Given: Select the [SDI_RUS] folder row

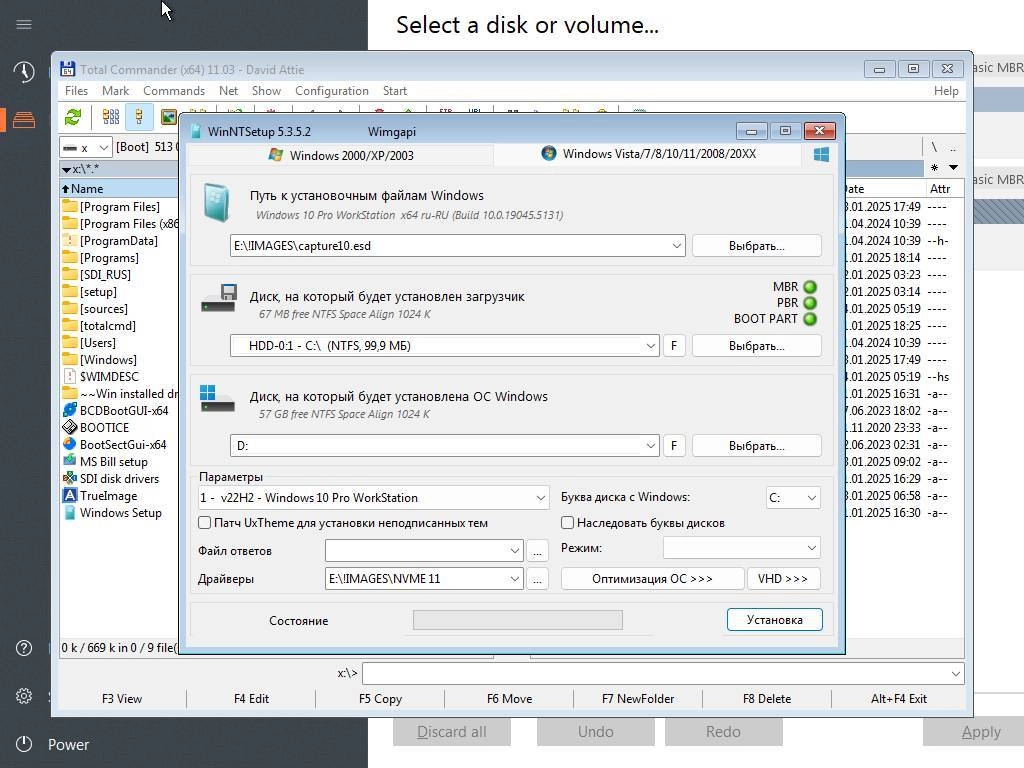Looking at the screenshot, I should [x=119, y=274].
